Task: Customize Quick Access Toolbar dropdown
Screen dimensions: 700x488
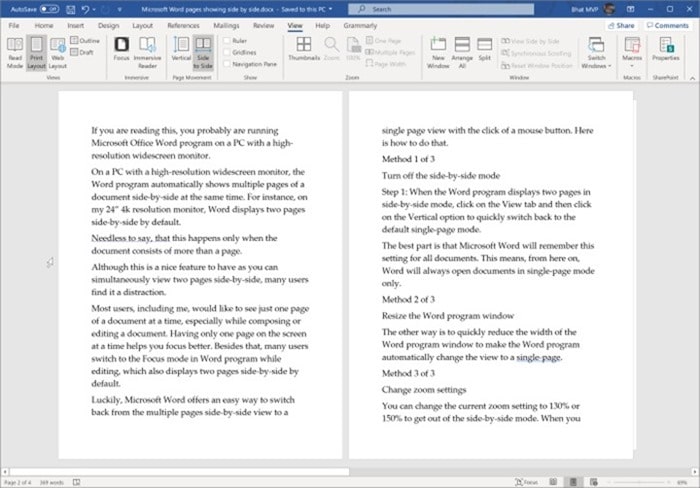Action: 120,9
